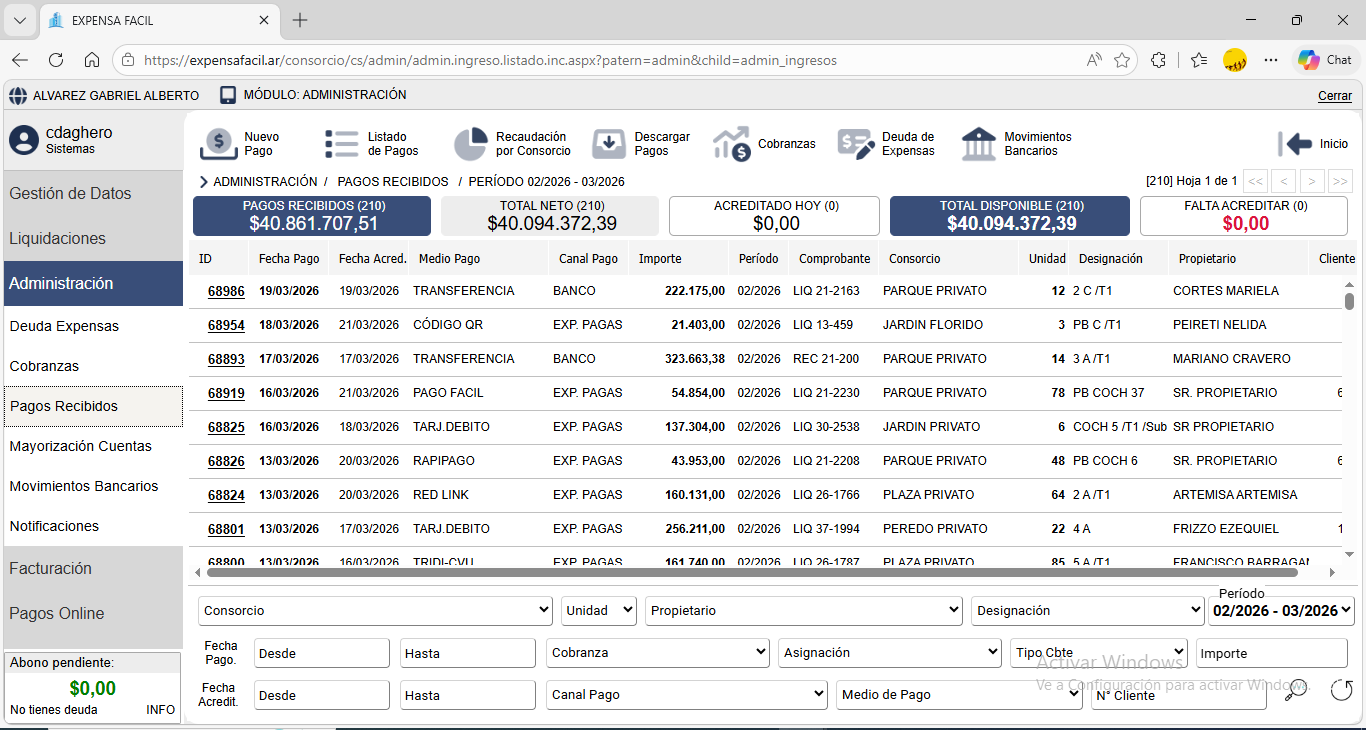The width and height of the screenshot is (1366, 730).
Task: Click the magnifier search icon
Action: coord(1296,691)
